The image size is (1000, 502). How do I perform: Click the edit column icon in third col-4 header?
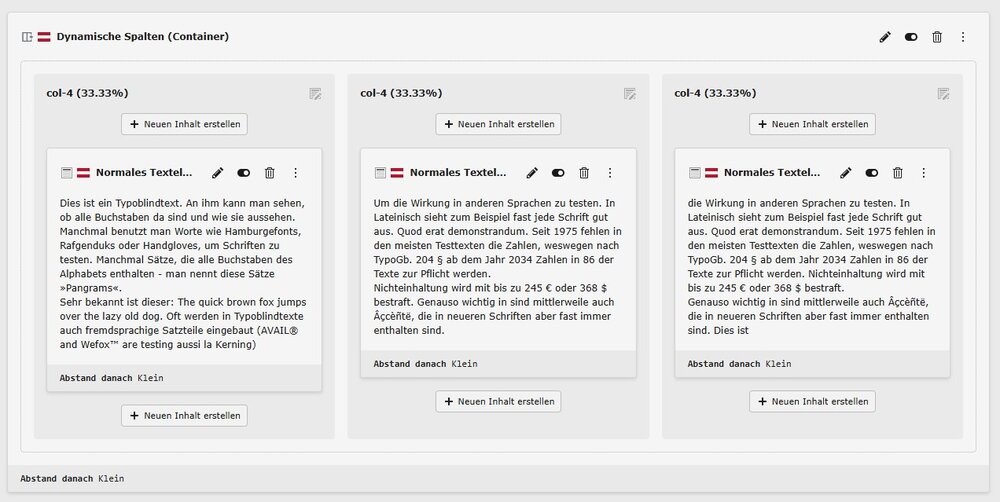coord(943,94)
